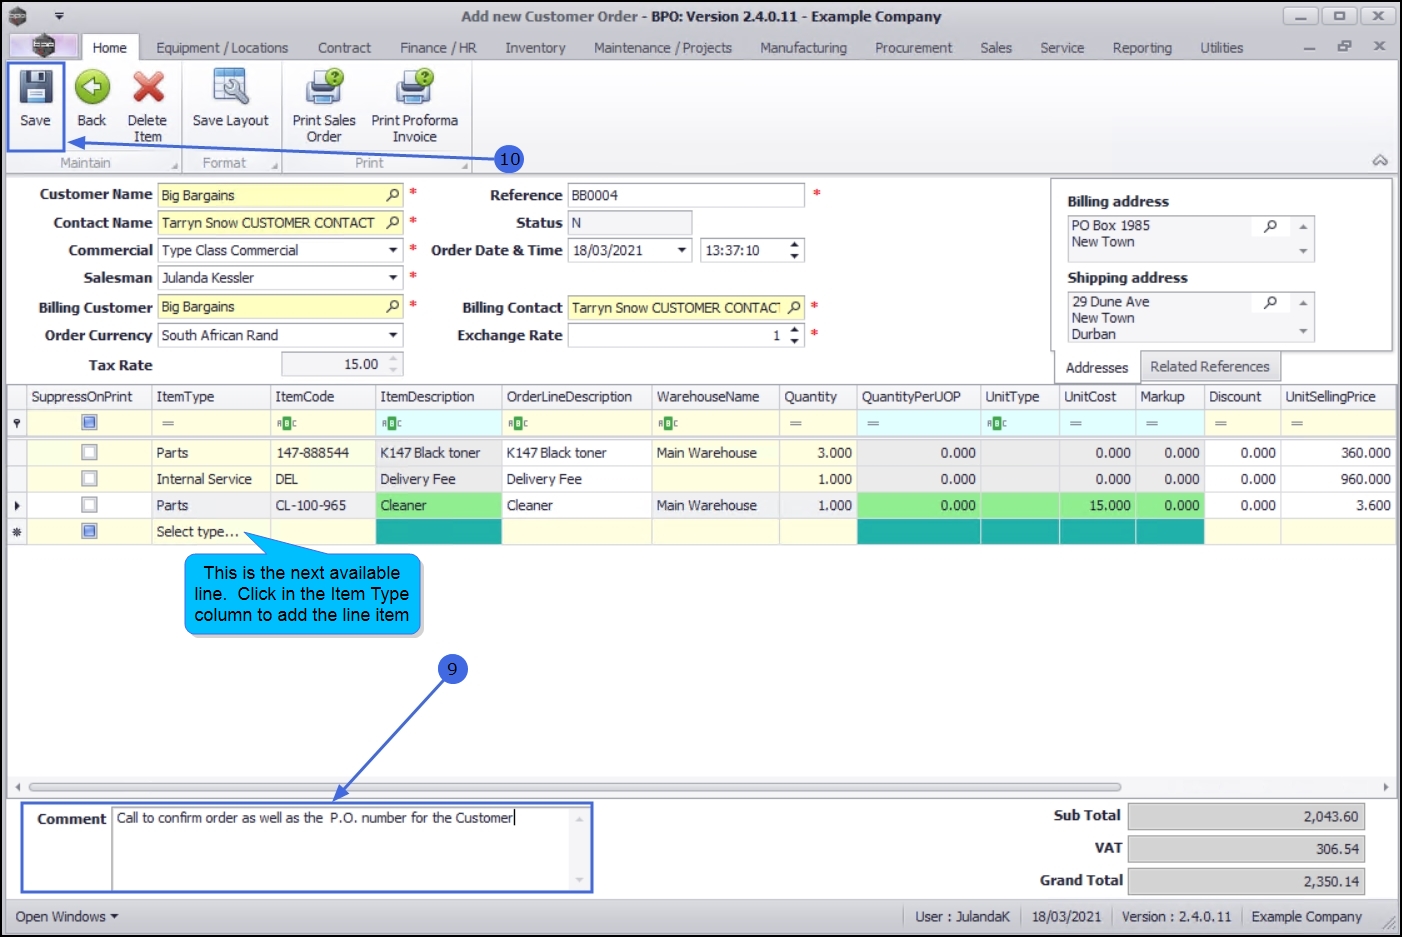Expand the Salesman dropdown

(x=393, y=278)
